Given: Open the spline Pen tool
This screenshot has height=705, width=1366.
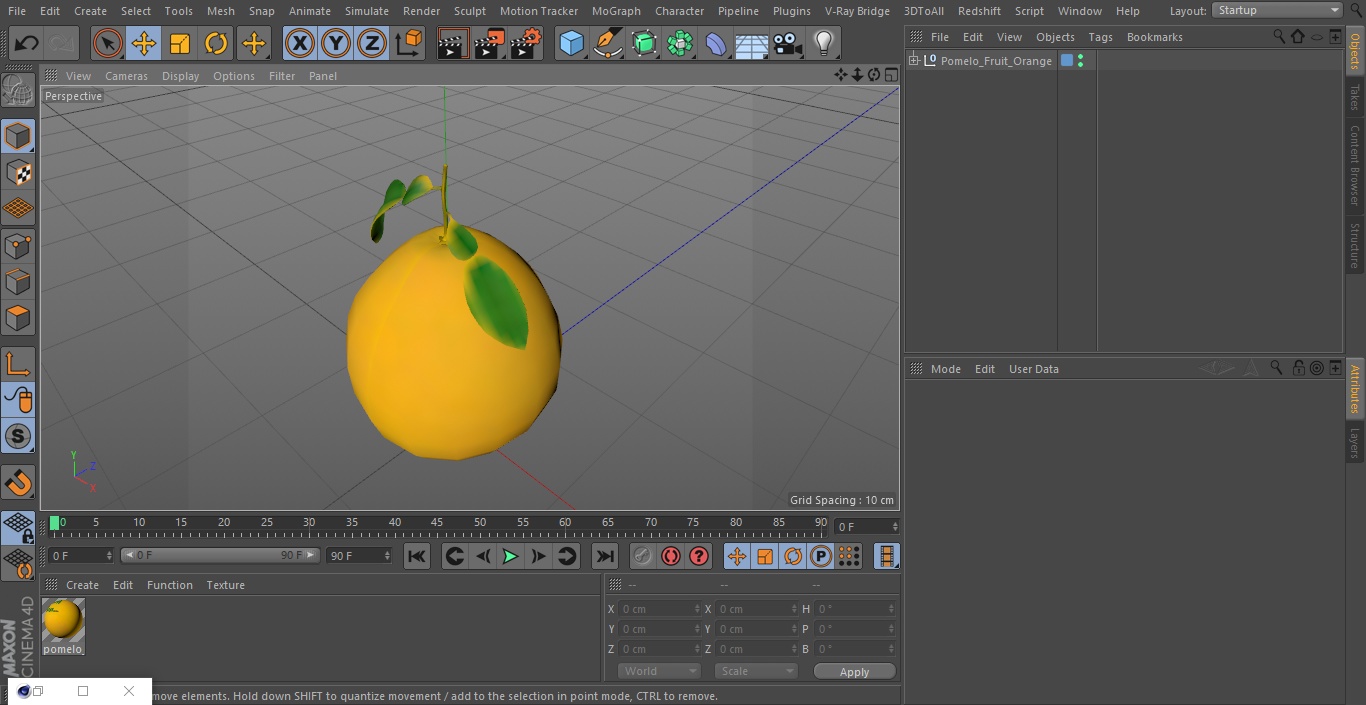Looking at the screenshot, I should [607, 44].
